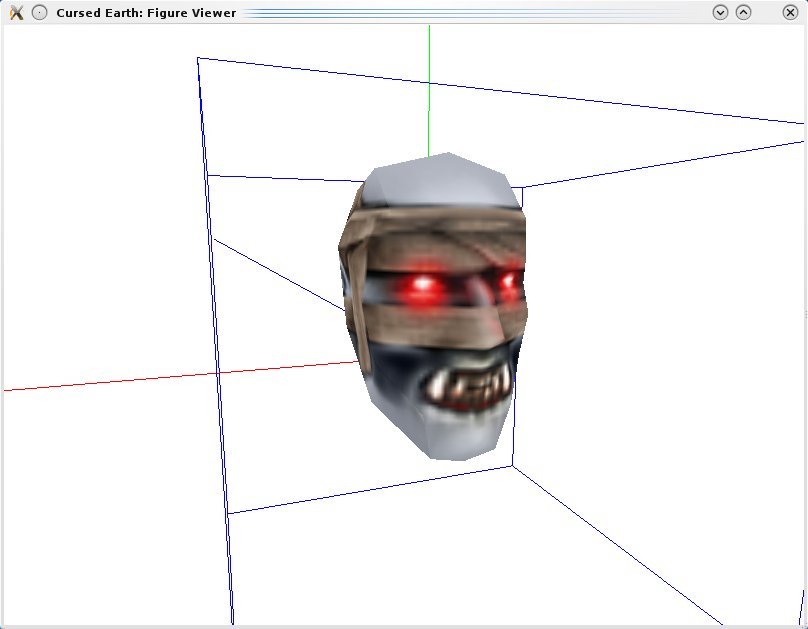
Task: Click blue wireframe corner below the chin
Action: pyautogui.click(x=513, y=465)
